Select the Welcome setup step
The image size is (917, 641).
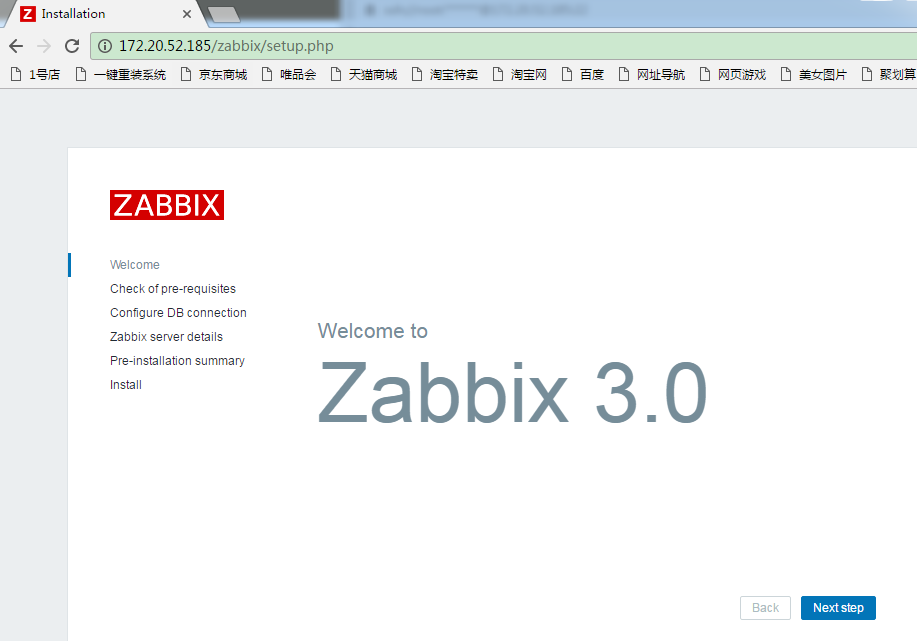click(x=135, y=264)
